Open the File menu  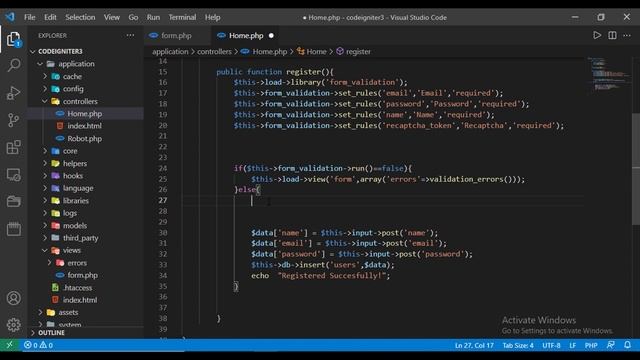point(29,17)
